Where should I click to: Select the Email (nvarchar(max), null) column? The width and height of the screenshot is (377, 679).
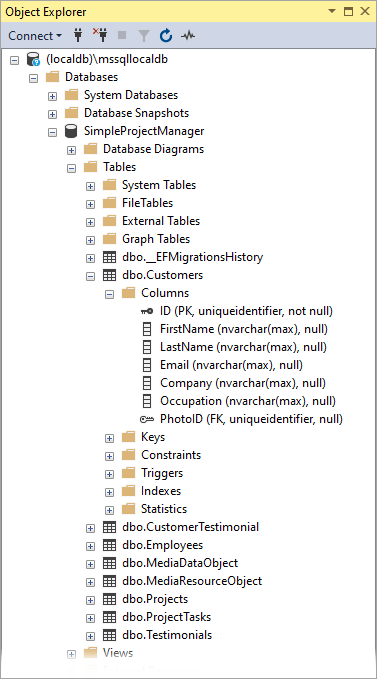click(231, 365)
